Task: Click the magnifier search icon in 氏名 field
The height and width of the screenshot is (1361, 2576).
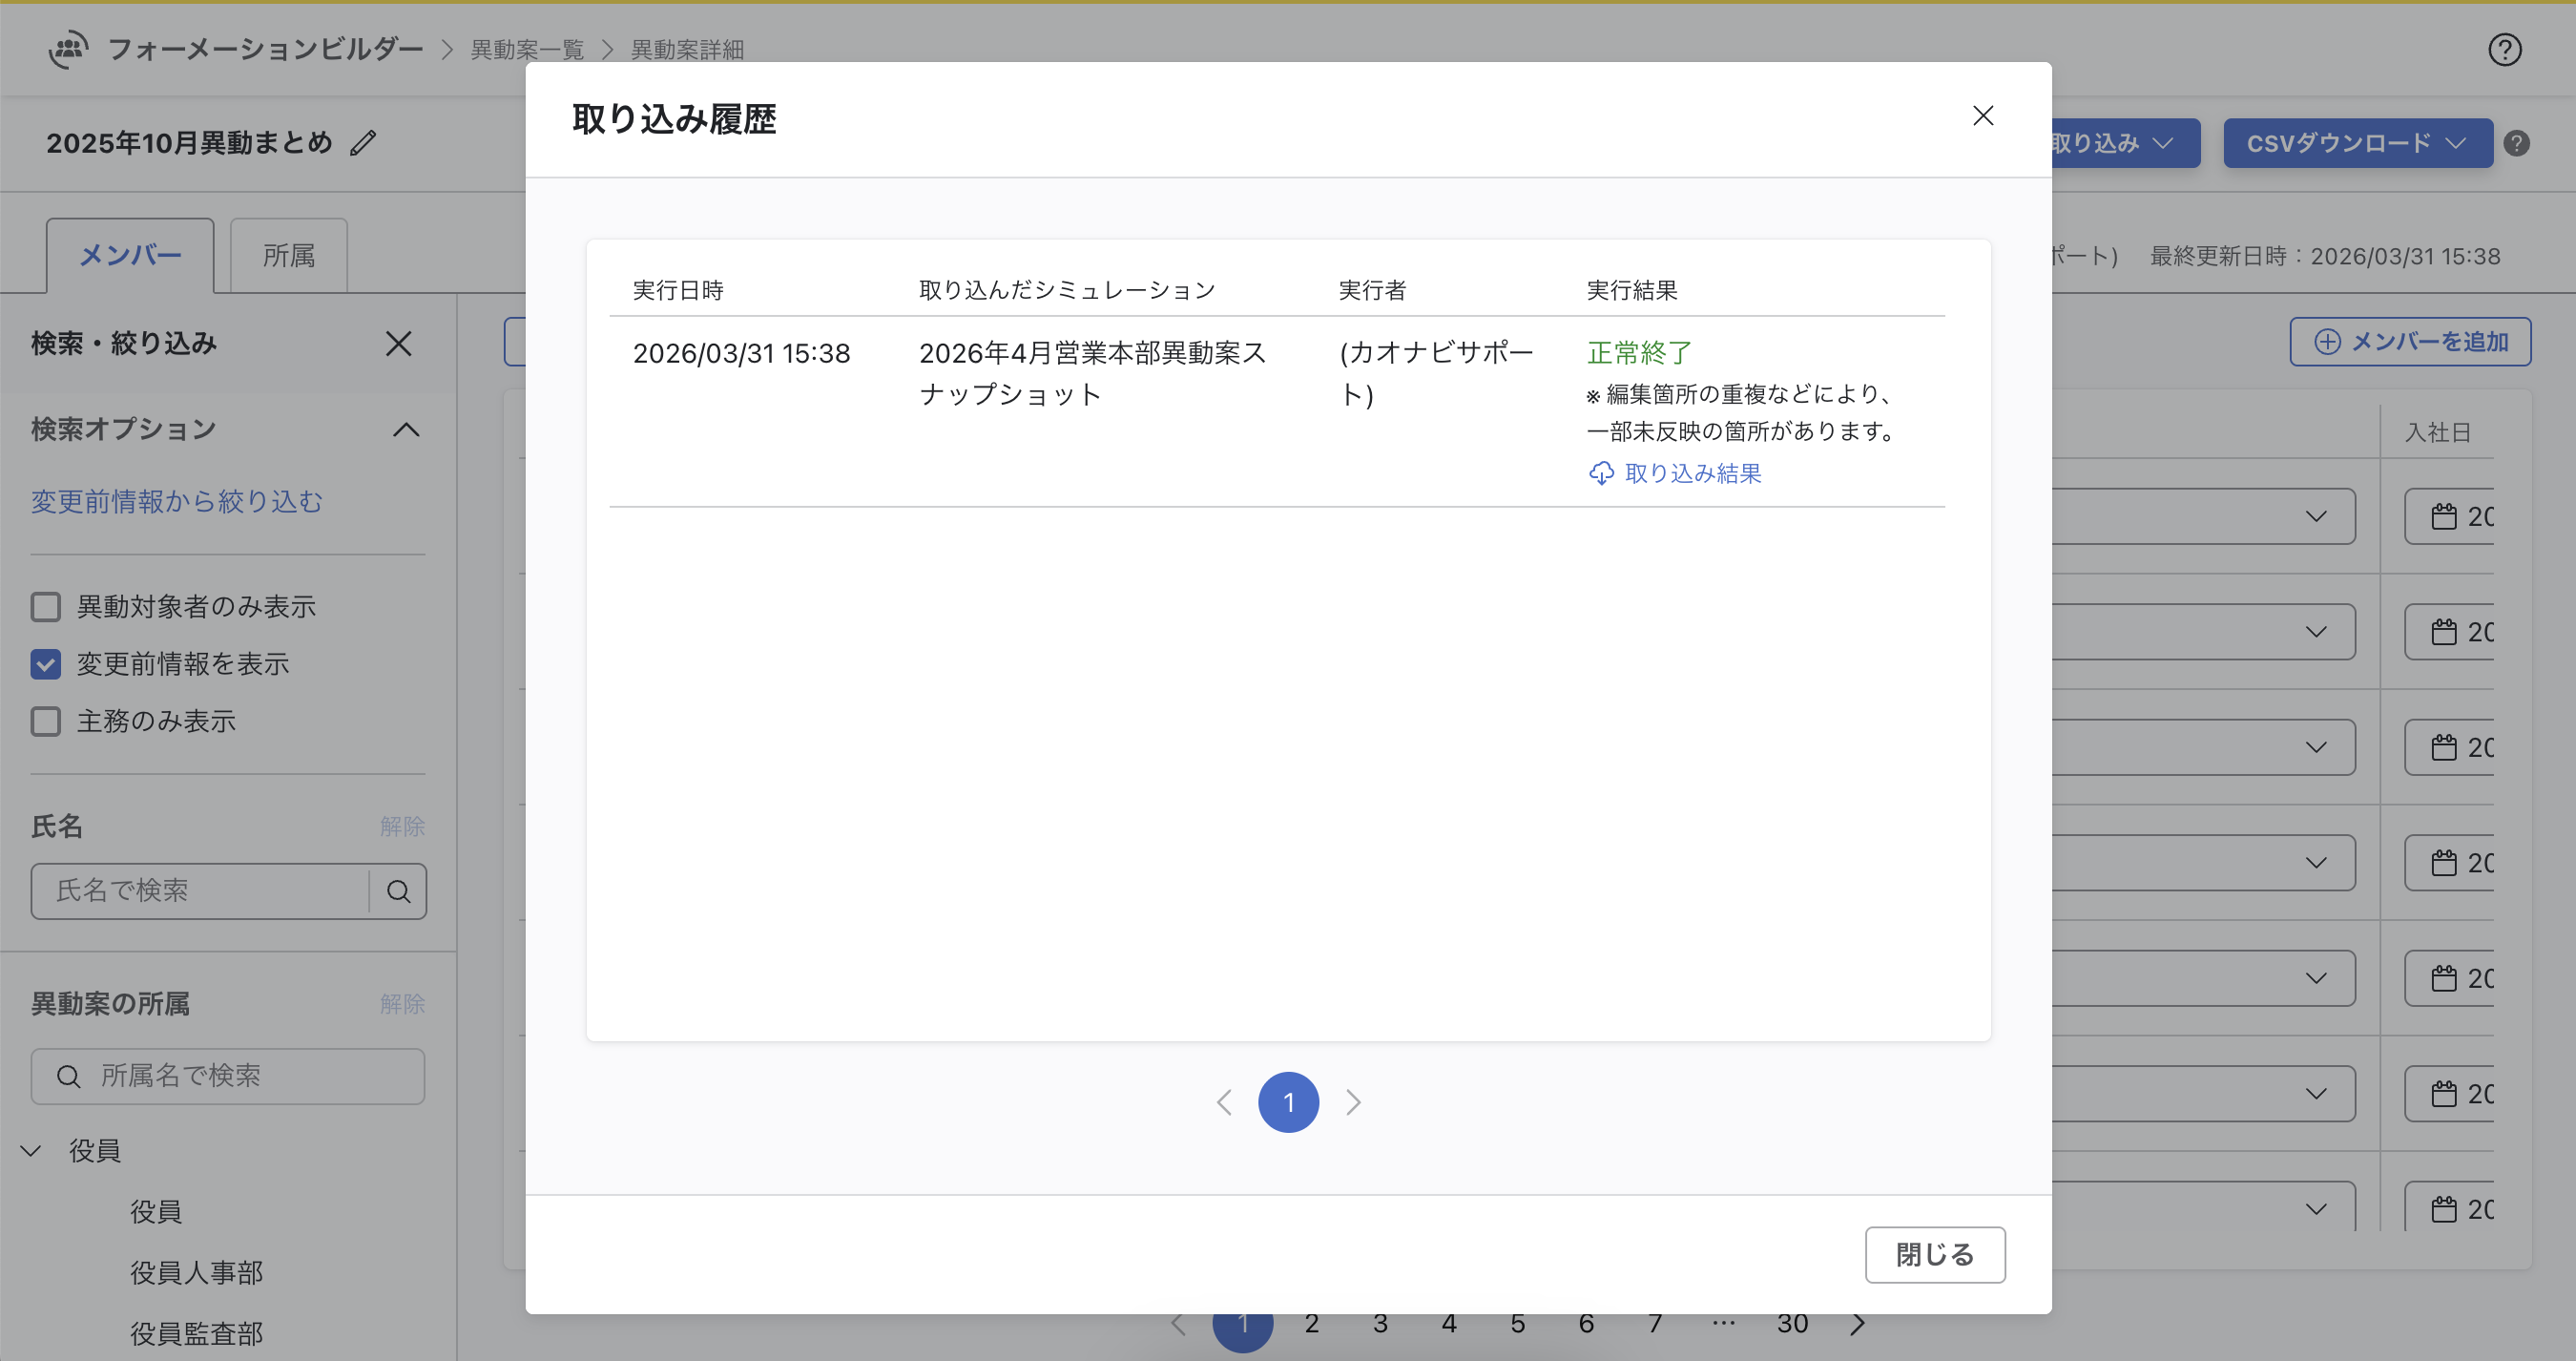Action: tap(398, 891)
